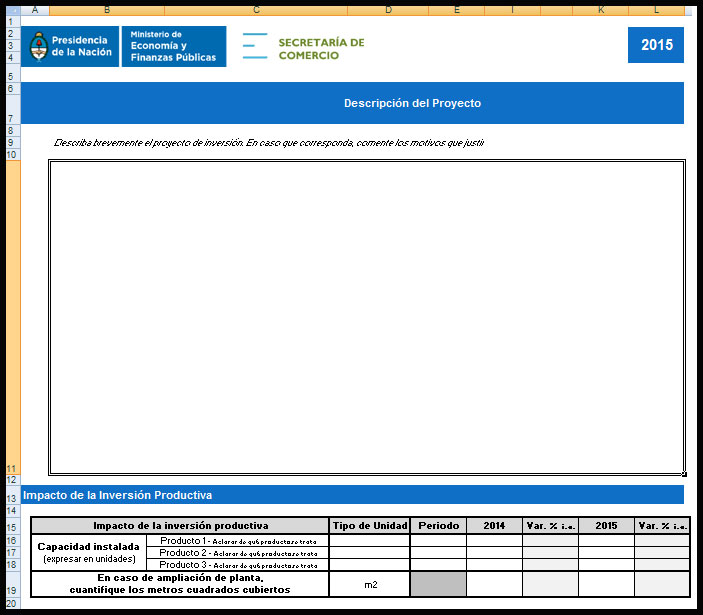
Task: Click the 2015 cell for Producto 1
Action: point(605,540)
